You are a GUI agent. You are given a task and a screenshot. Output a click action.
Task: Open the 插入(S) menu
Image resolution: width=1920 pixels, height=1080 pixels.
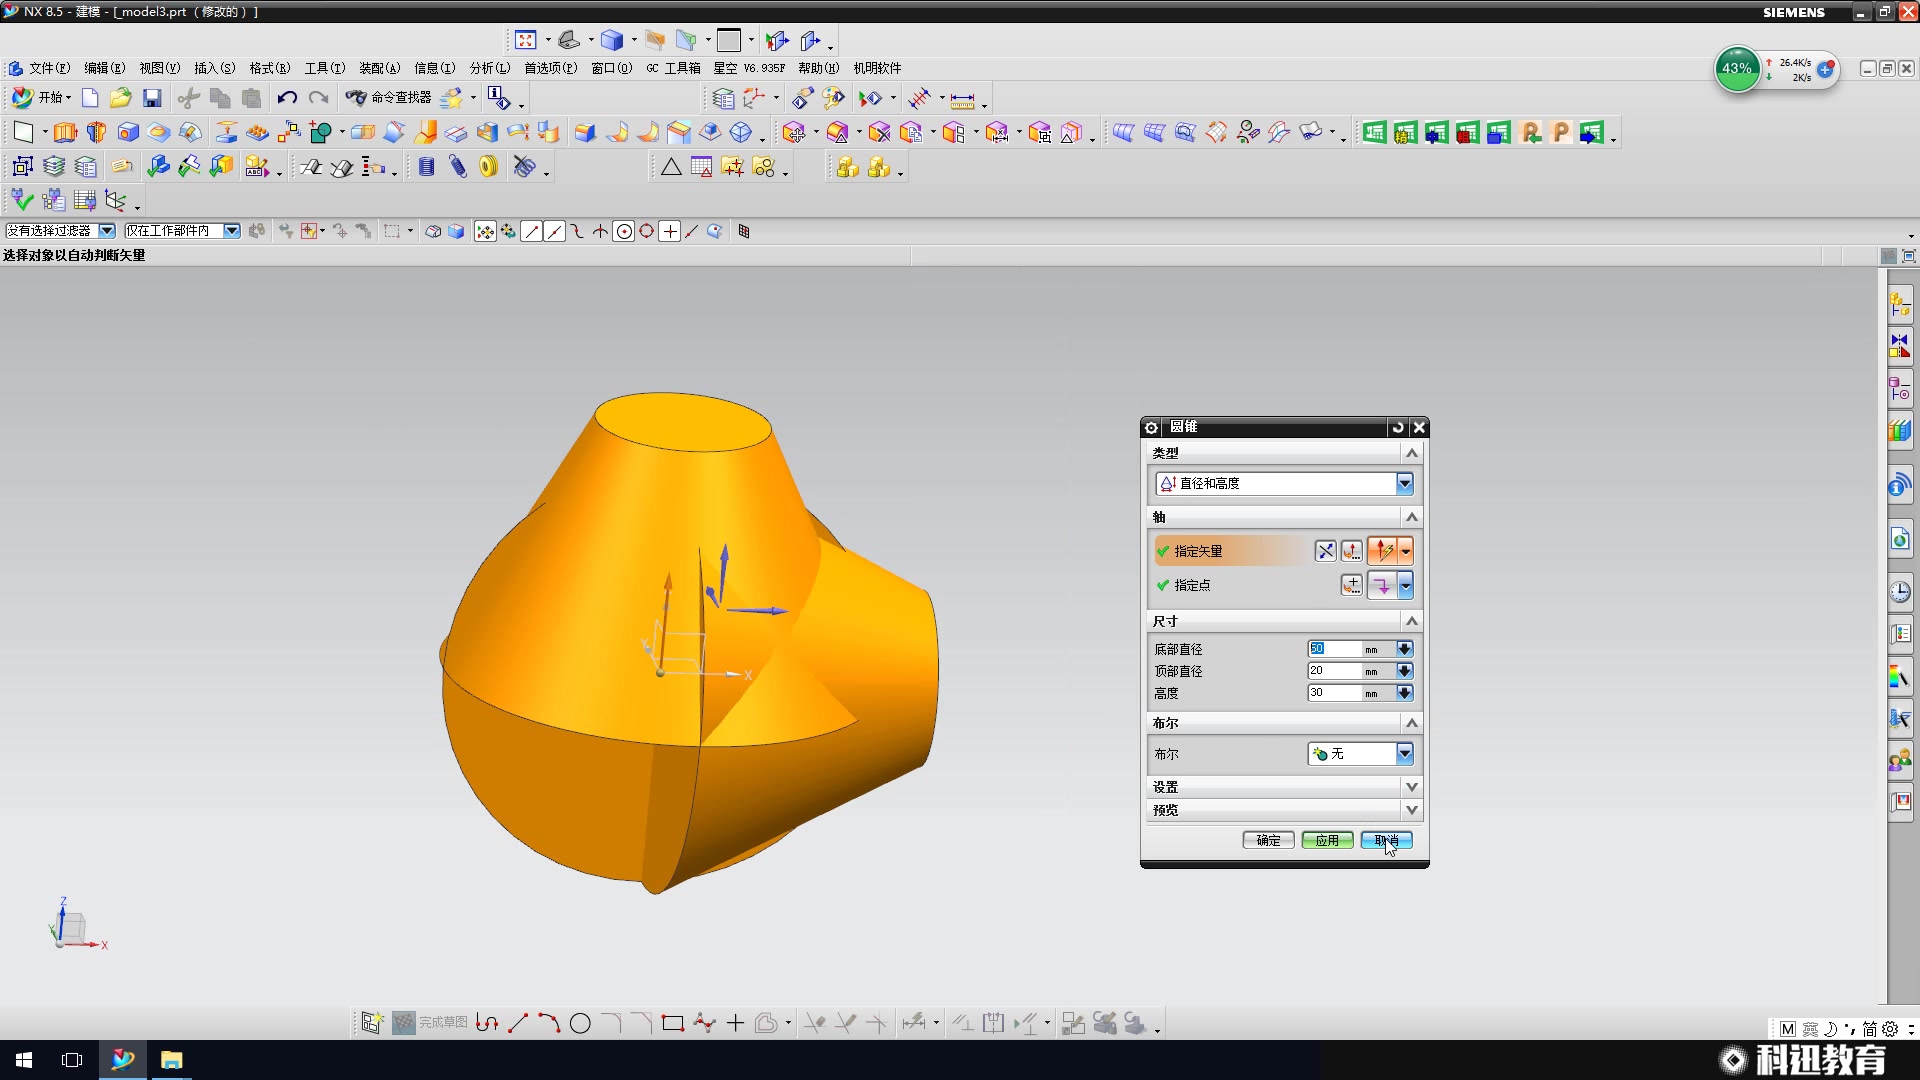pos(214,68)
